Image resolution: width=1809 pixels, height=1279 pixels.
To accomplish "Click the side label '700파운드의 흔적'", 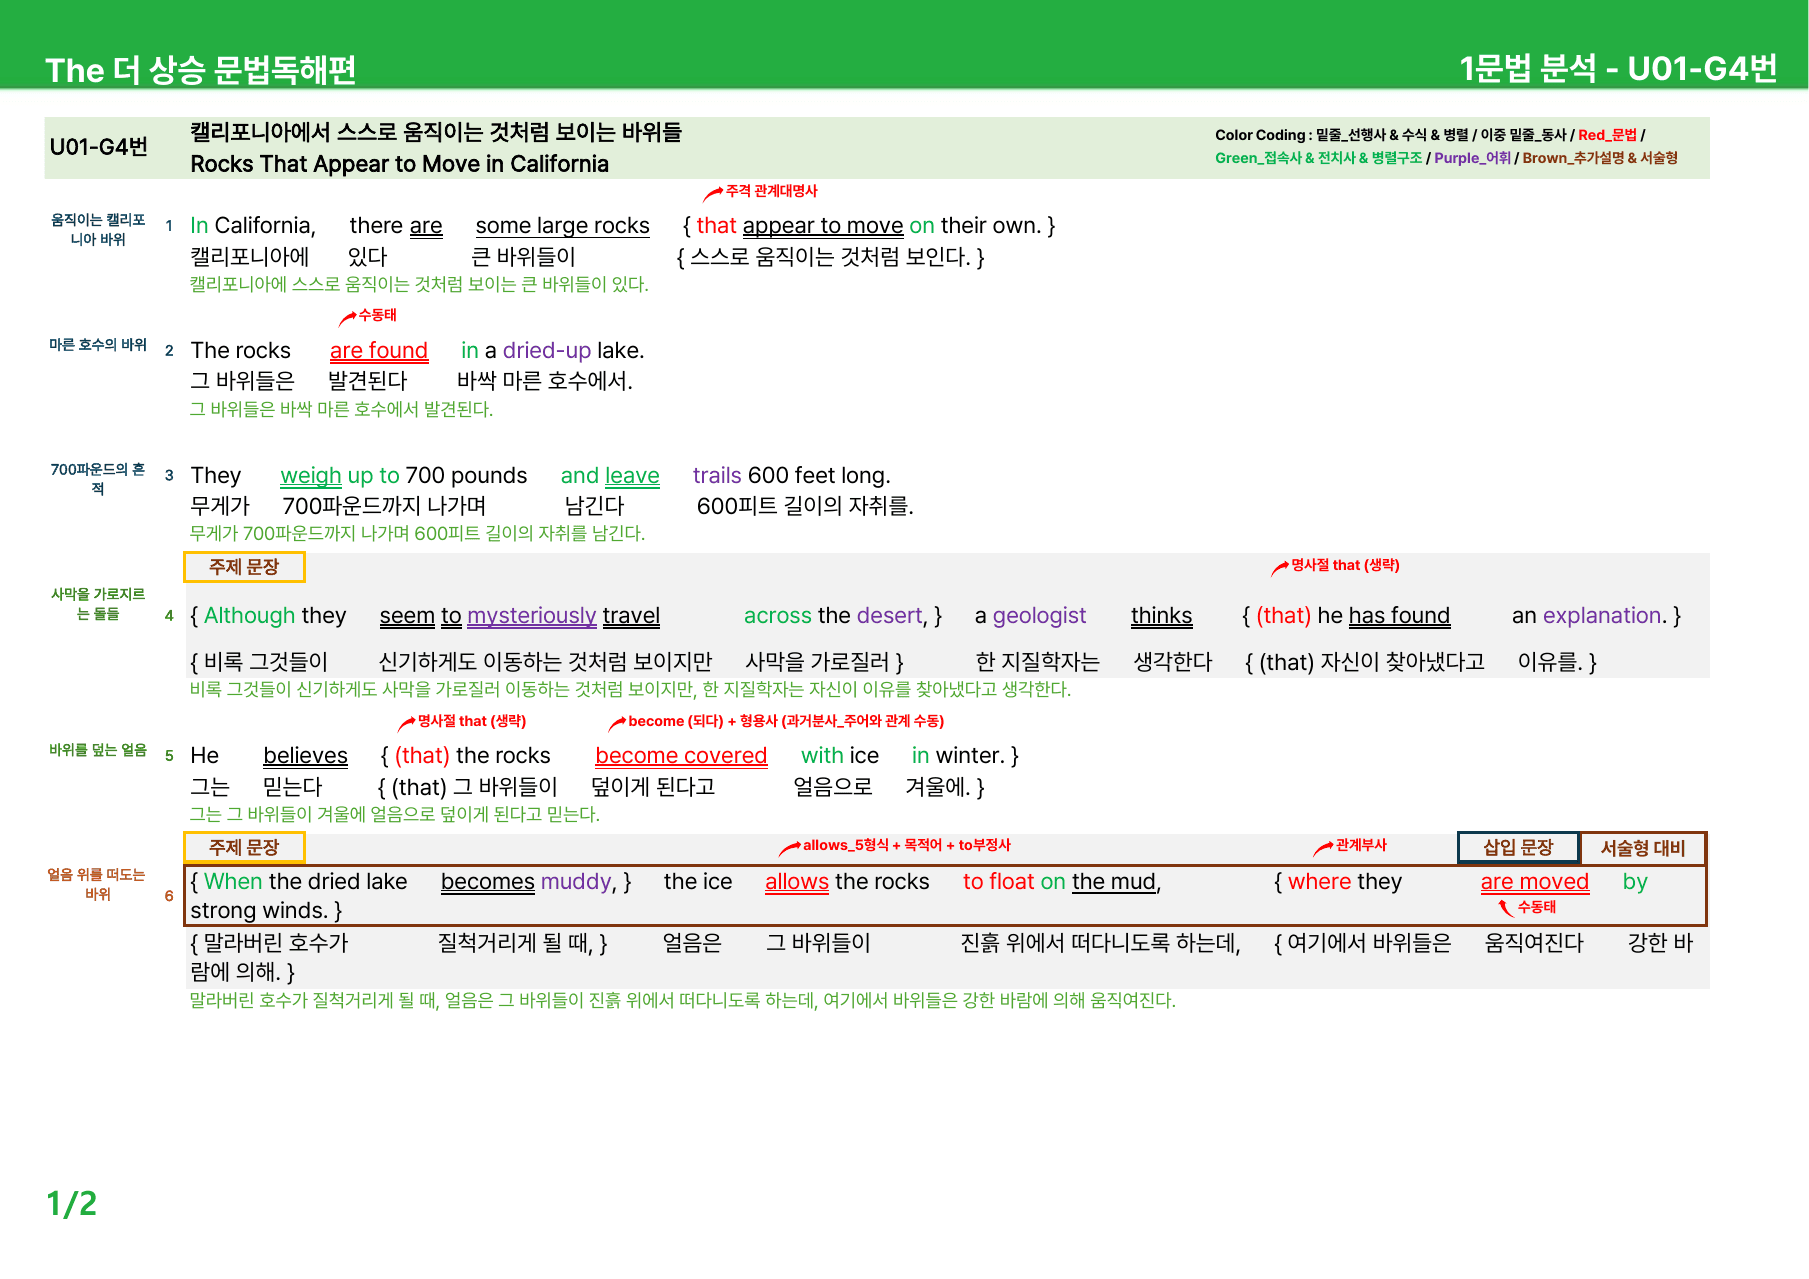I will tap(98, 479).
